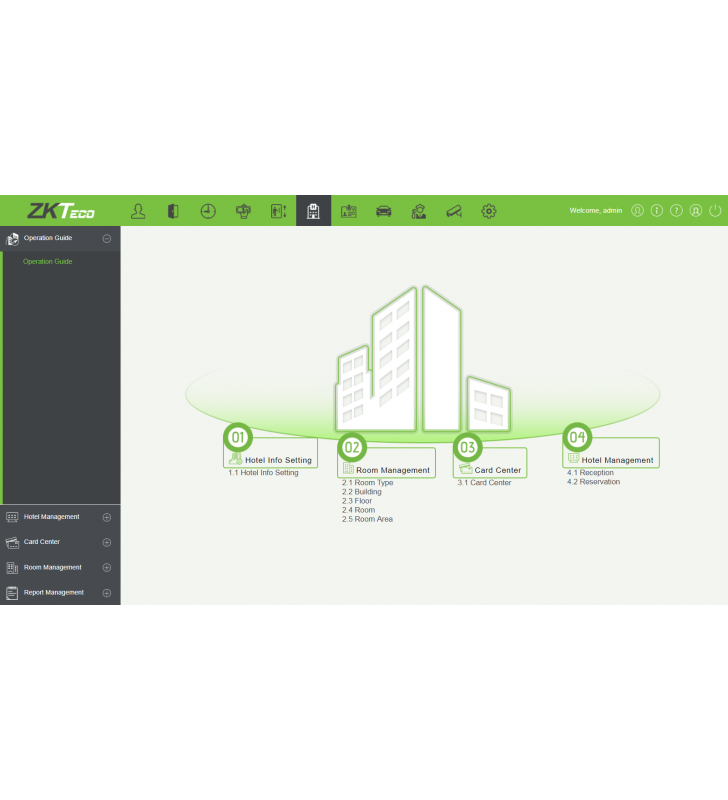
Task: Click the Operation Guide sidebar header label
Action: (x=48, y=238)
